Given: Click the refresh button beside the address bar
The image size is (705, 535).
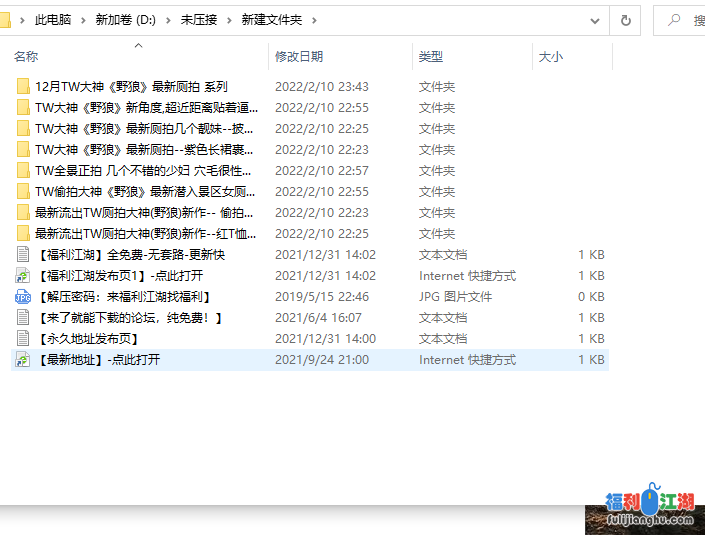Looking at the screenshot, I should click(x=626, y=20).
